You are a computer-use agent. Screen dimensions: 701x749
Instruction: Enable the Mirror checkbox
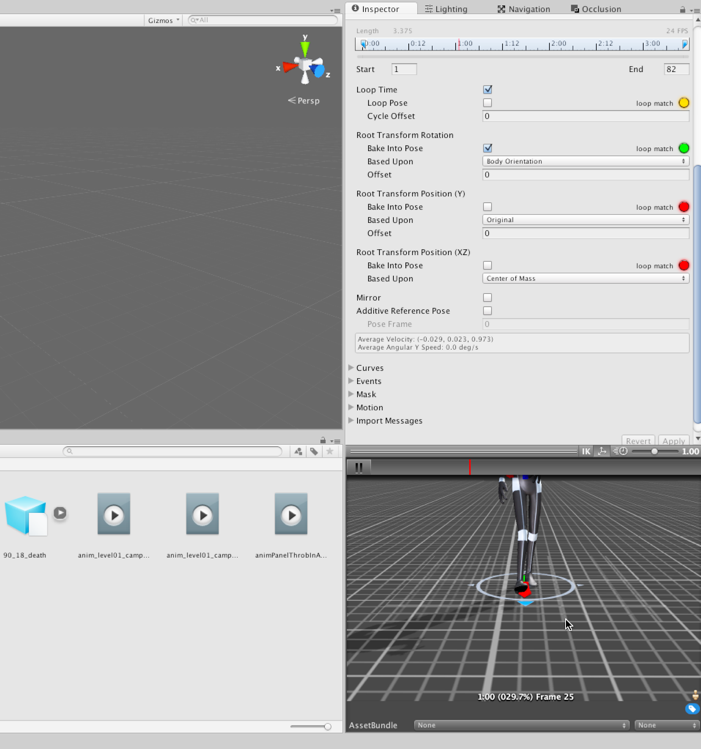point(487,298)
